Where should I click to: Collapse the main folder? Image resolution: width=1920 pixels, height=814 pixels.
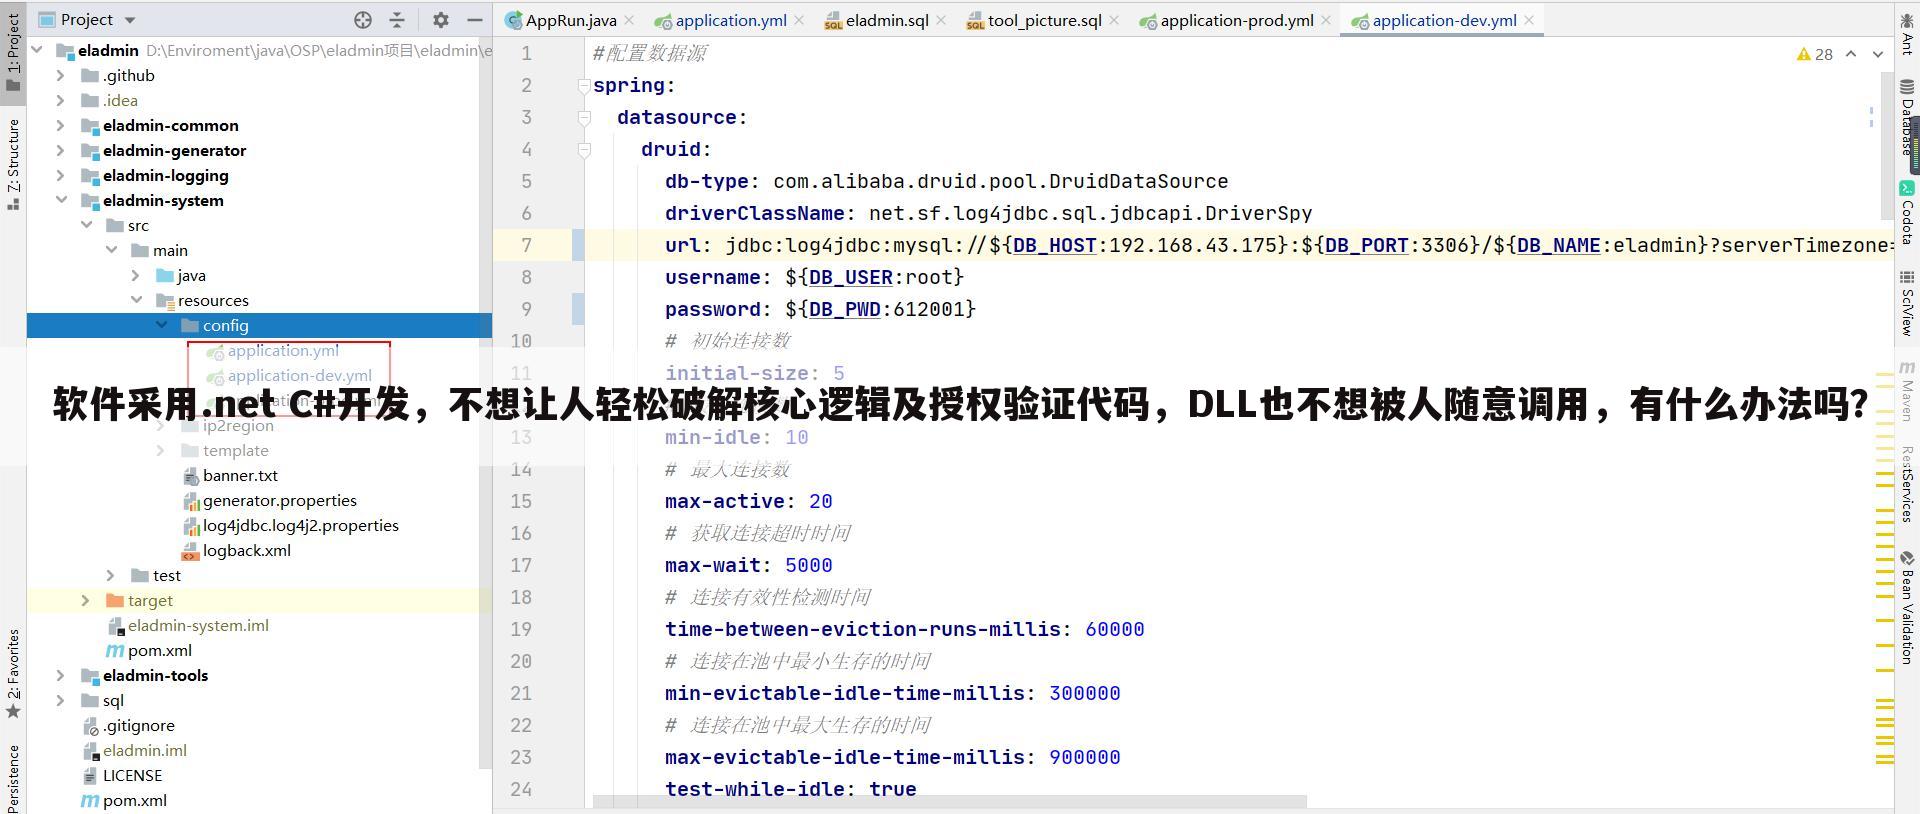tap(111, 250)
